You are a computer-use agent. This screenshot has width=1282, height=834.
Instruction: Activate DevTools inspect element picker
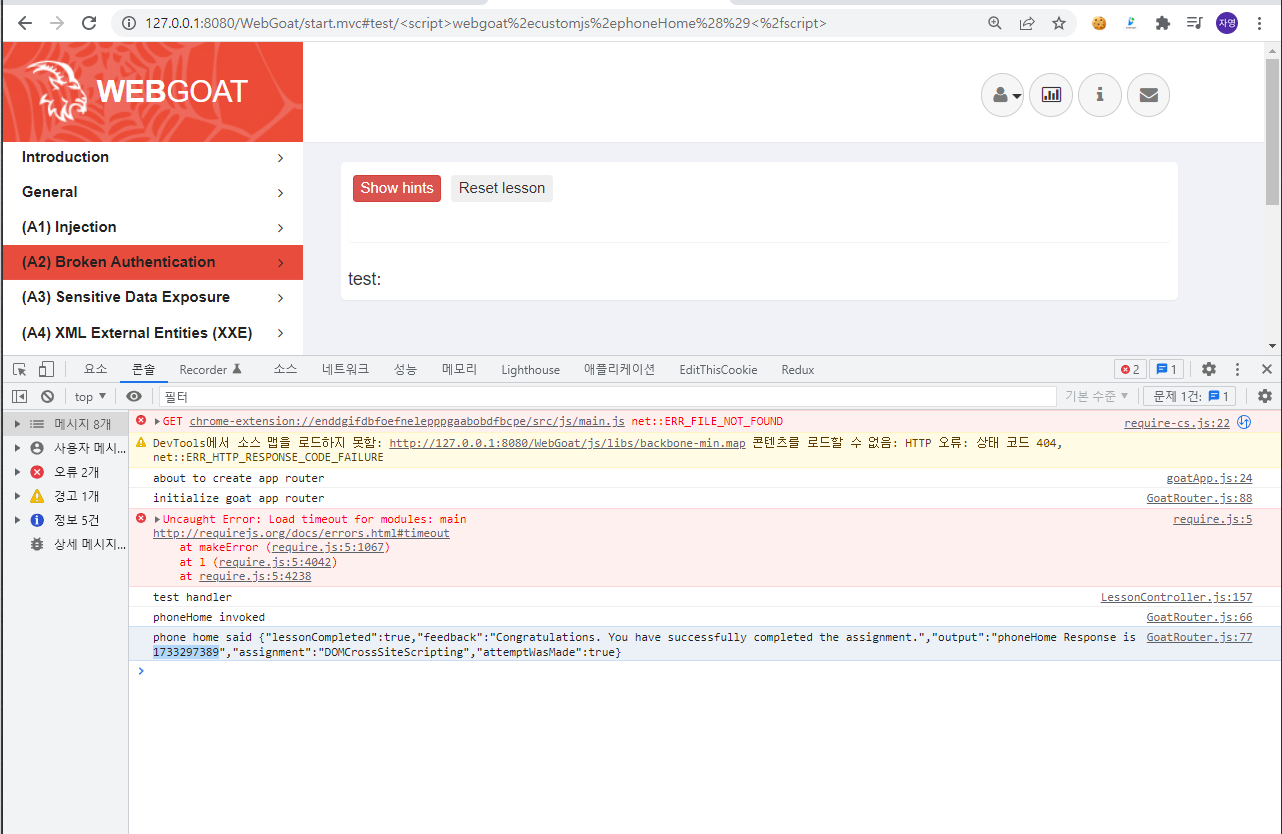(20, 369)
